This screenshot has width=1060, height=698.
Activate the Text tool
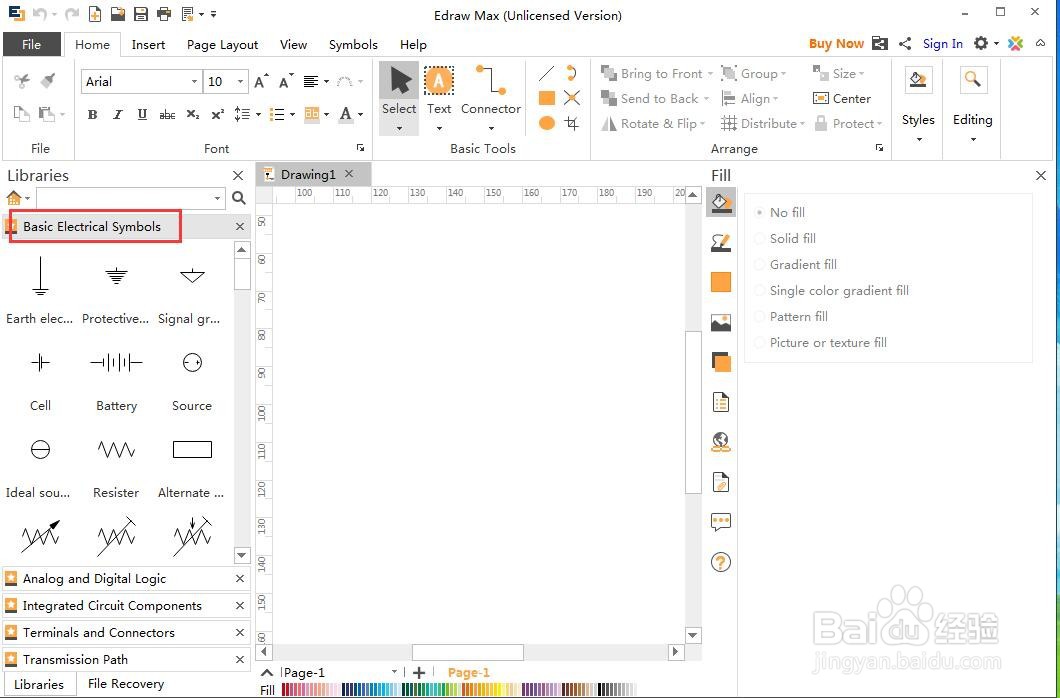coord(439,98)
